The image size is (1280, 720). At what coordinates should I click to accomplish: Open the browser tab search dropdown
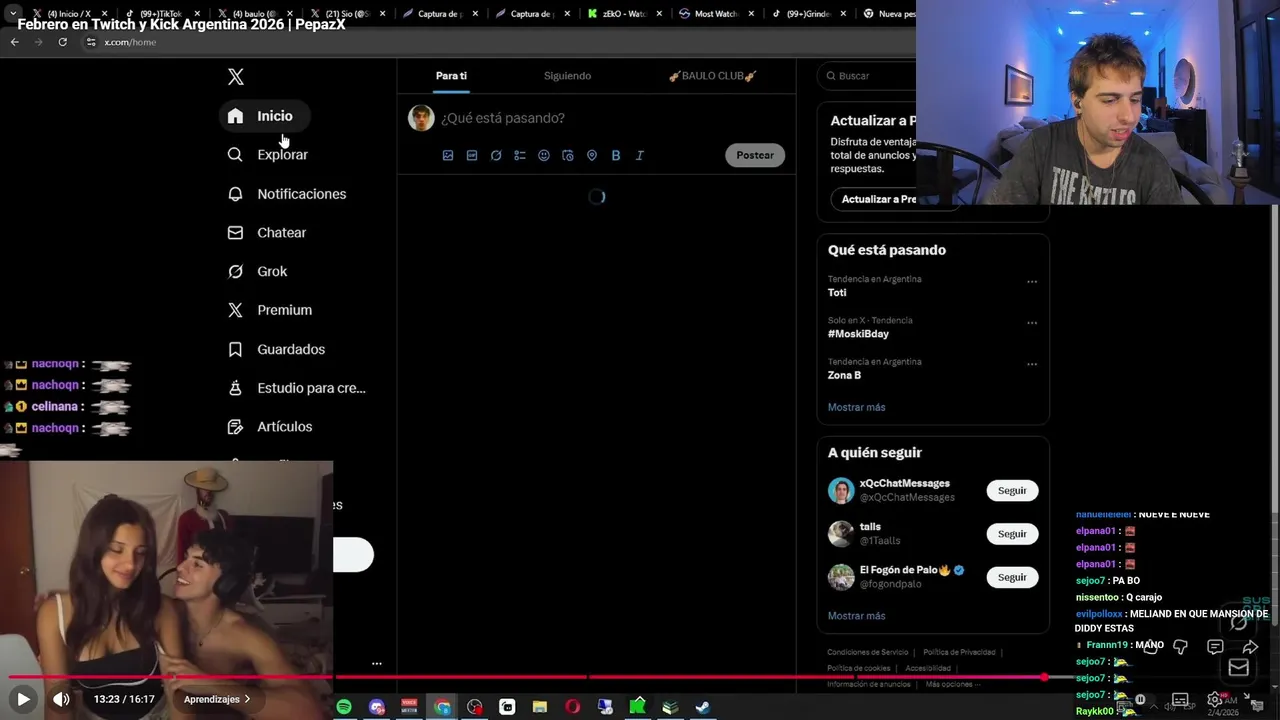click(13, 13)
